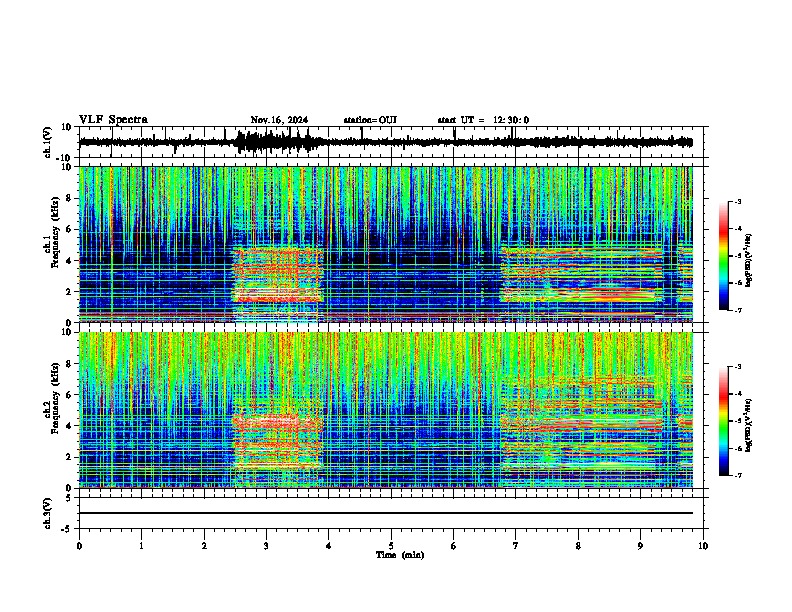Click the "ch.3(V)" axis label
Viewport: 792px width, 612px height.
click(x=48, y=513)
